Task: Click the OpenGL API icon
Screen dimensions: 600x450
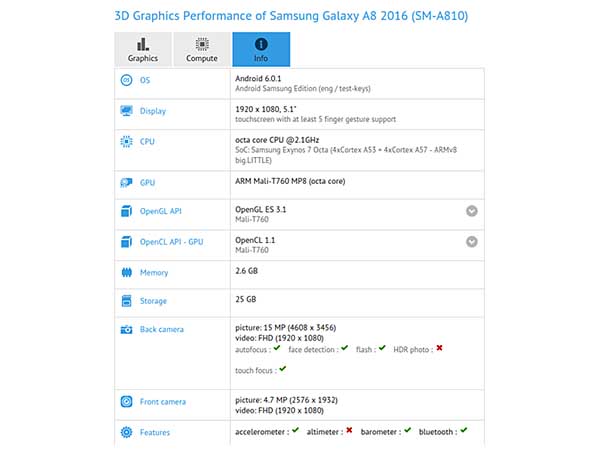Action: [x=126, y=211]
